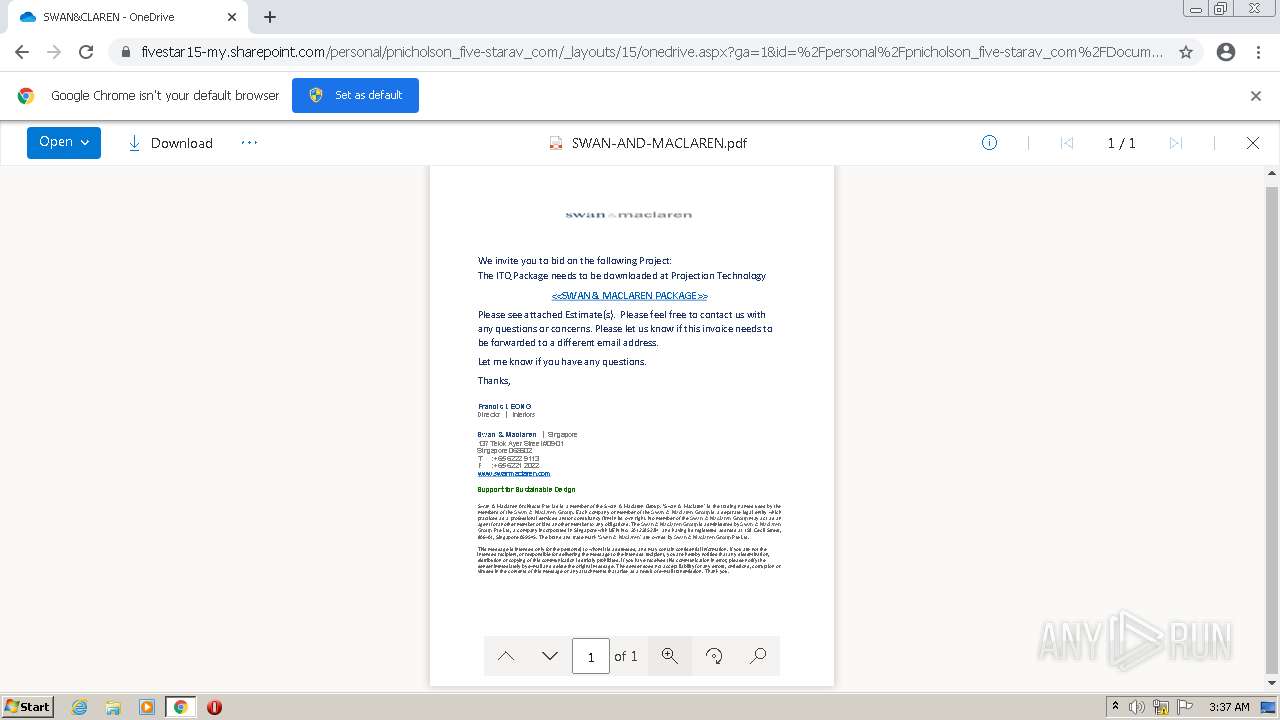This screenshot has width=1280, height=720.
Task: Switch to Chrome taskbar button
Action: (181, 707)
